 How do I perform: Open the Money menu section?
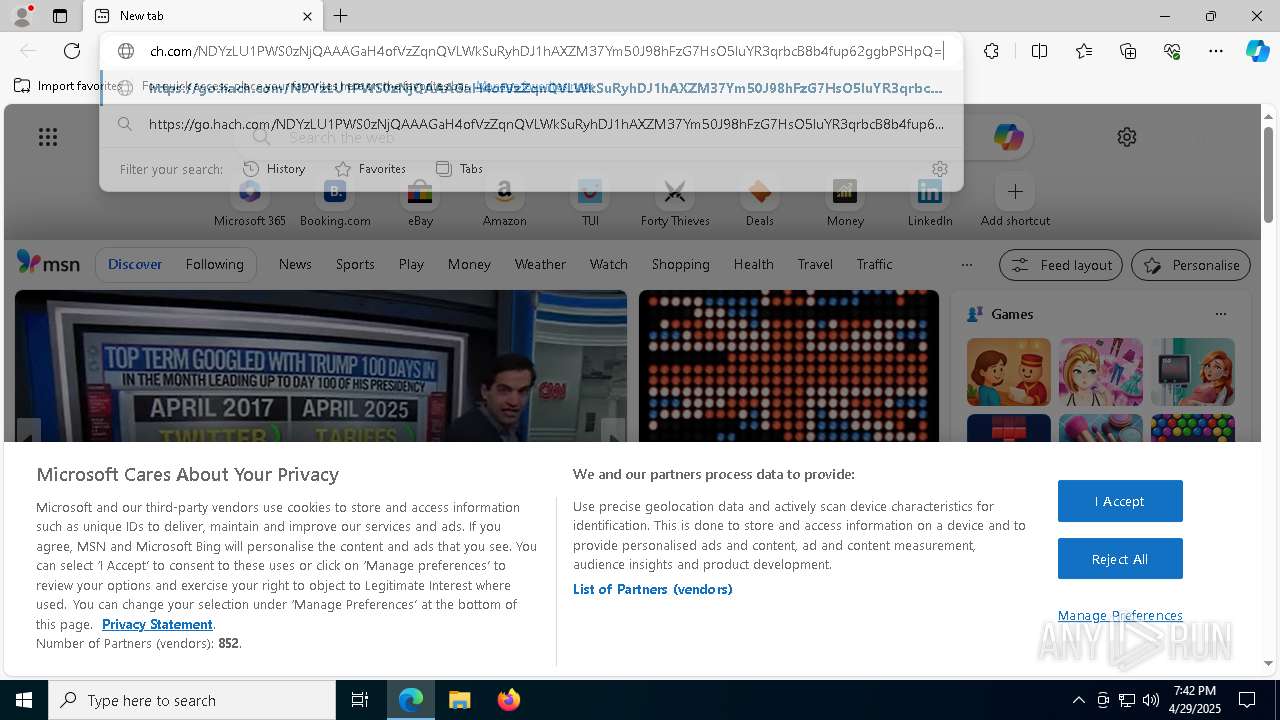coord(469,264)
